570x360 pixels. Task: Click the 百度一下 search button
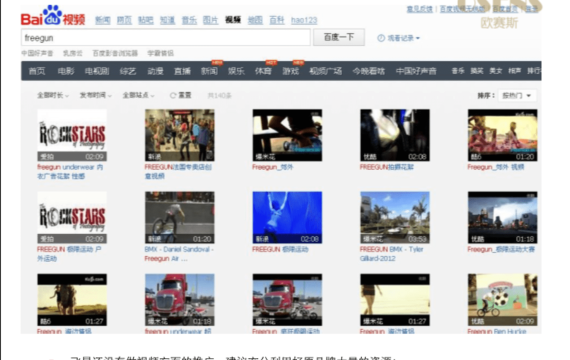pos(339,37)
